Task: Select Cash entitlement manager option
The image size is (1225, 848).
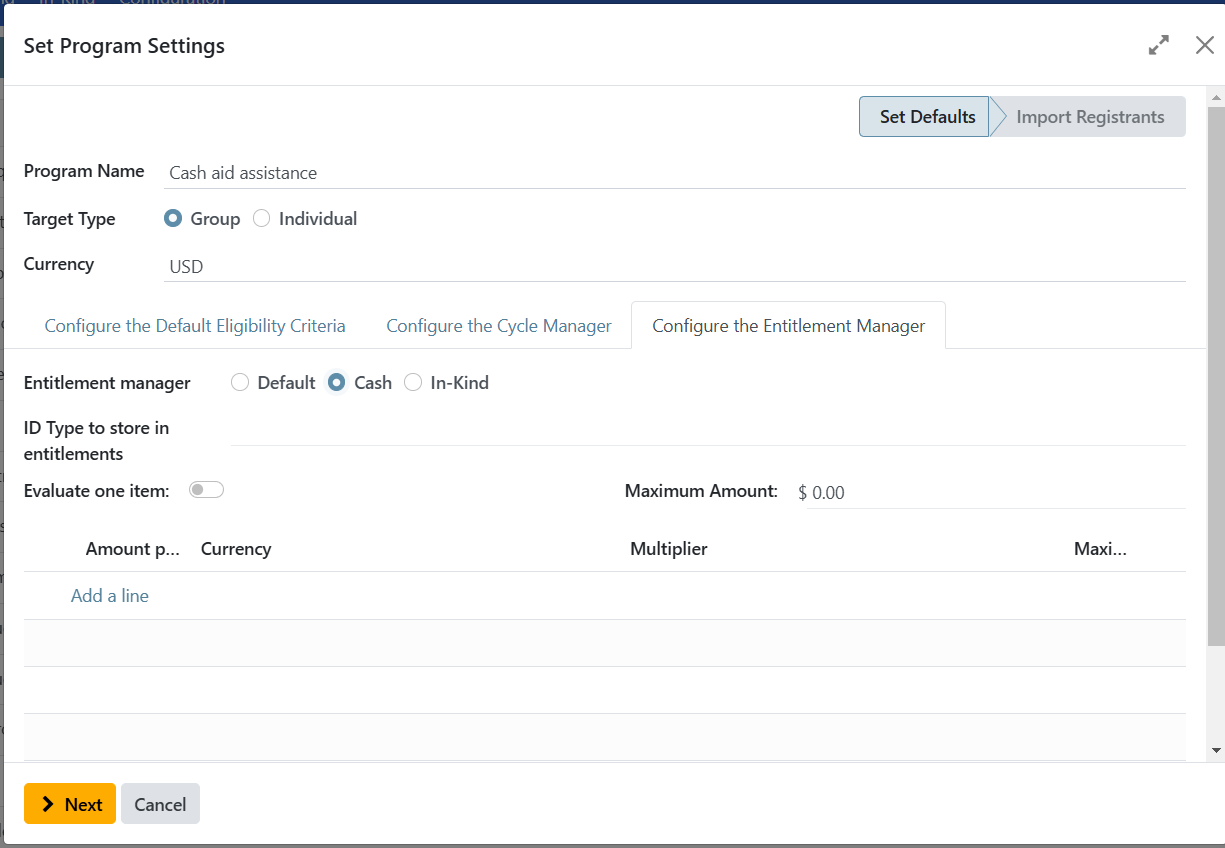Action: tap(336, 382)
